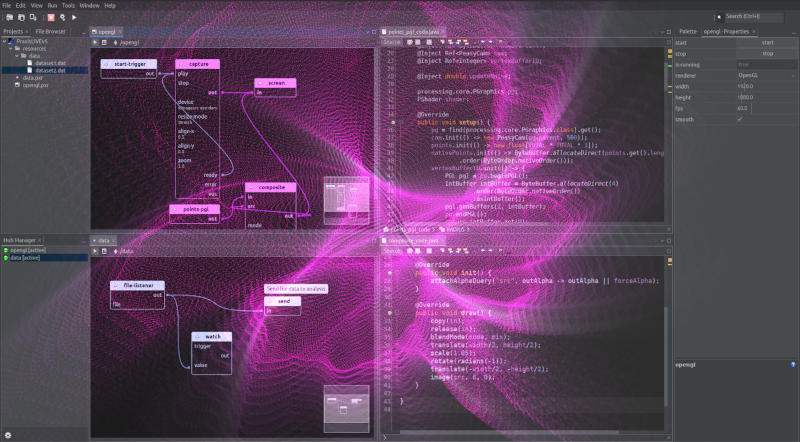Click the gear icon below Hub Manager
This screenshot has height=442, width=800.
tap(8, 435)
